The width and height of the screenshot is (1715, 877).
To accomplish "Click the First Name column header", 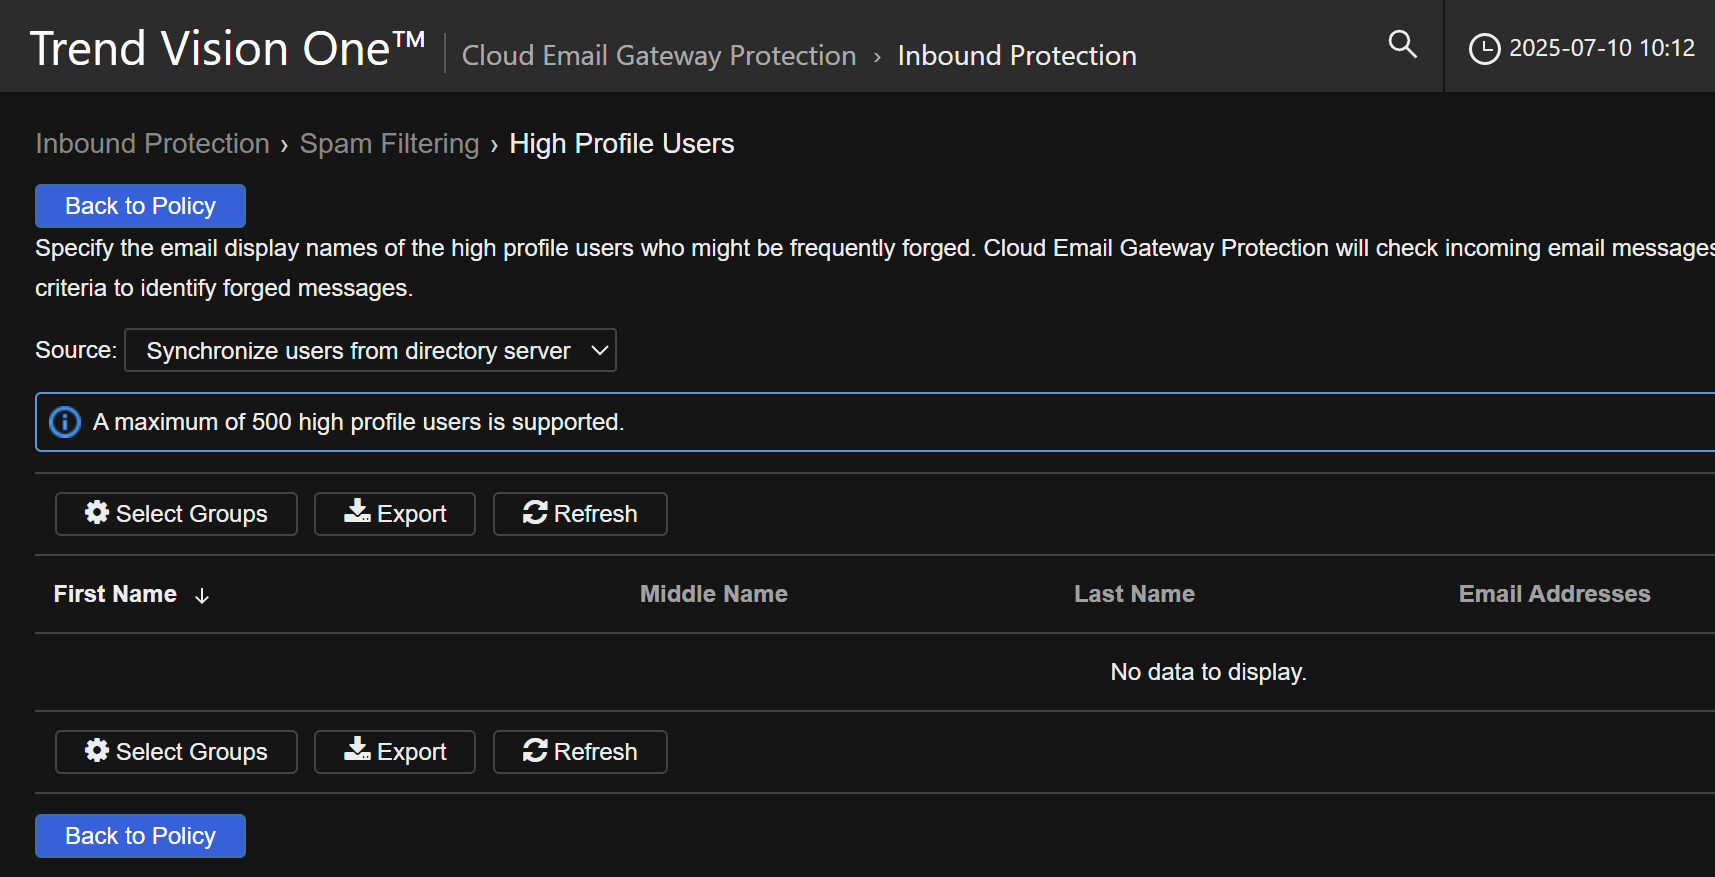I will 115,594.
